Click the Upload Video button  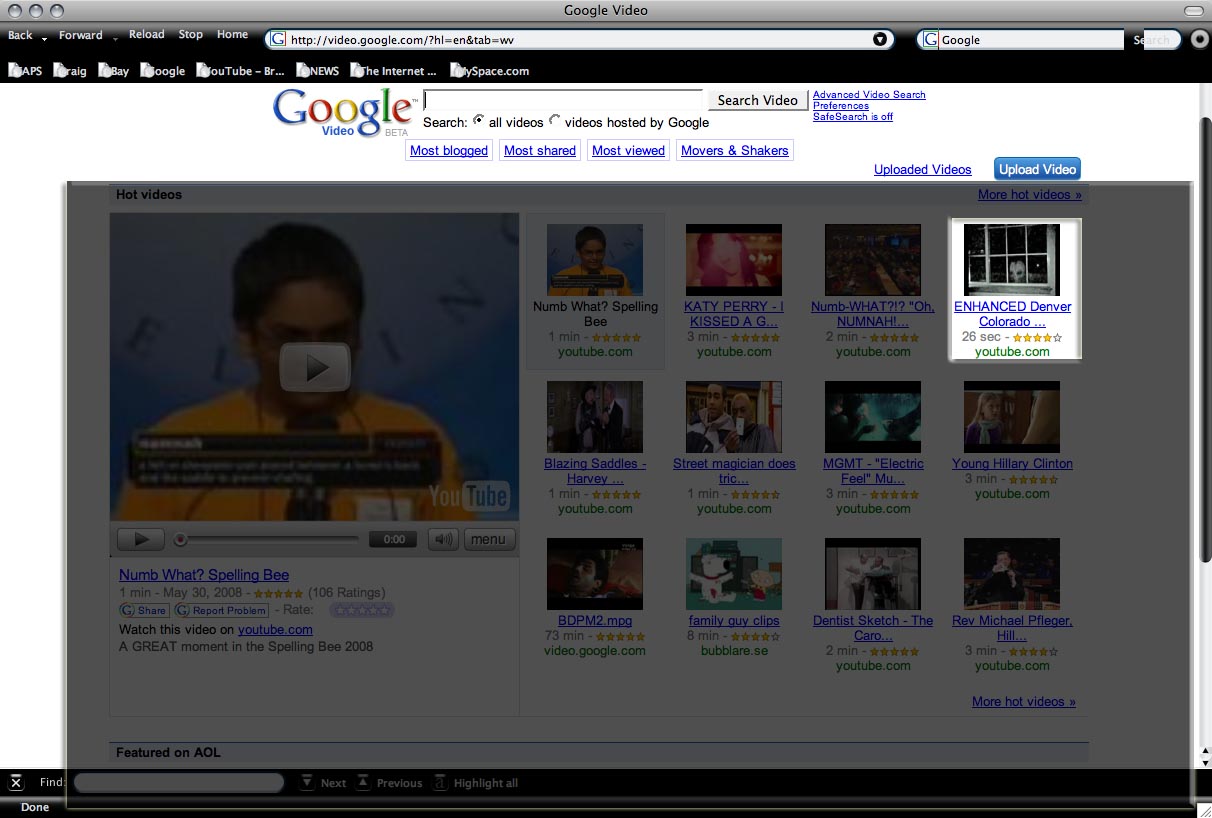tap(1038, 169)
